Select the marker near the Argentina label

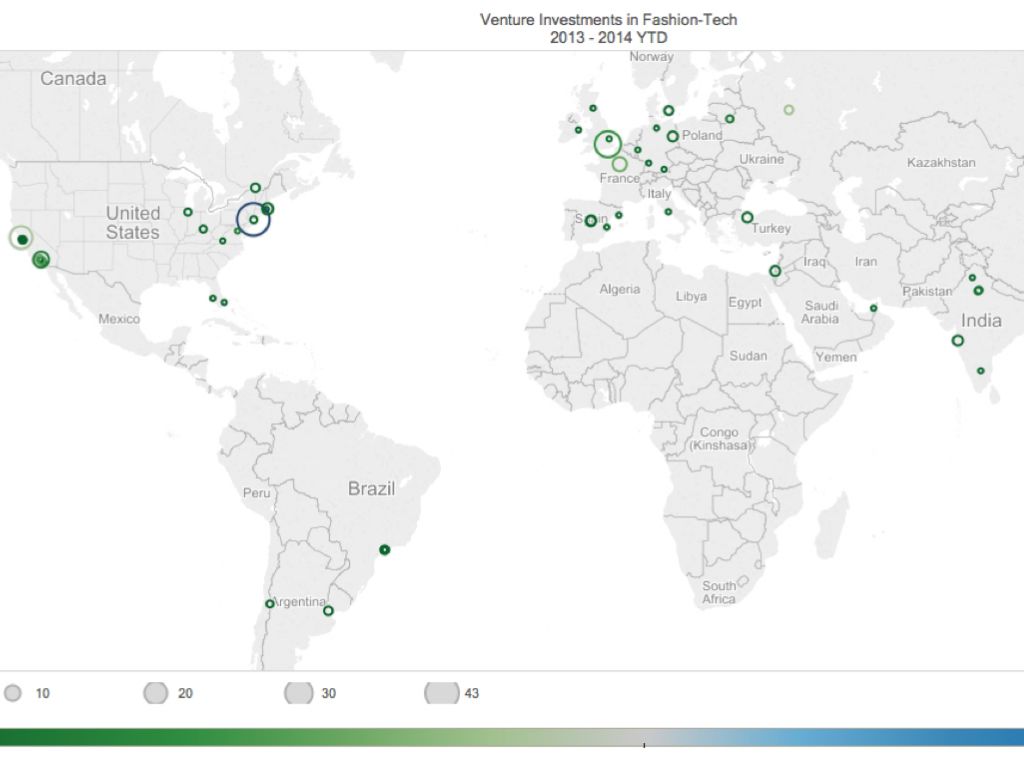tap(270, 604)
